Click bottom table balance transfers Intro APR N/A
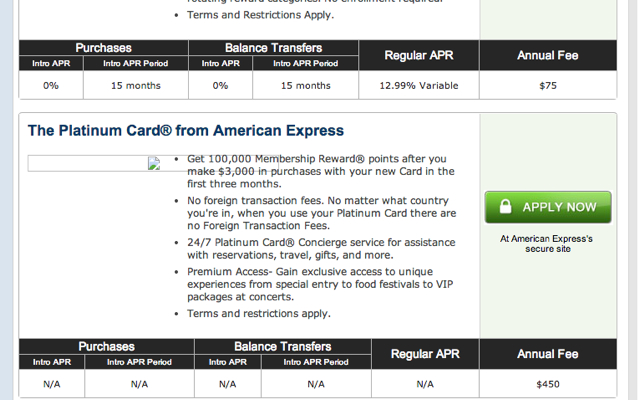This screenshot has height=400, width=640. coord(228,384)
